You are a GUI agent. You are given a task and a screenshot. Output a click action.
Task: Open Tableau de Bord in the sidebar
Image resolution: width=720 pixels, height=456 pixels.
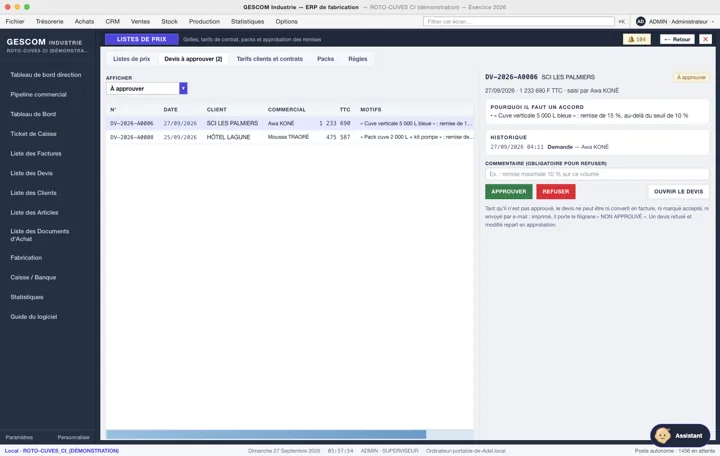33,114
